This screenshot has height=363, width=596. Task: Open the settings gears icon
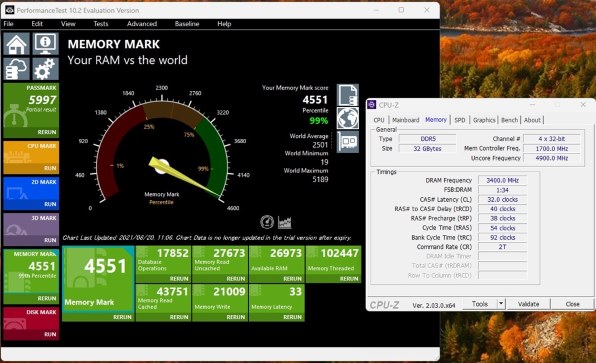[x=45, y=69]
